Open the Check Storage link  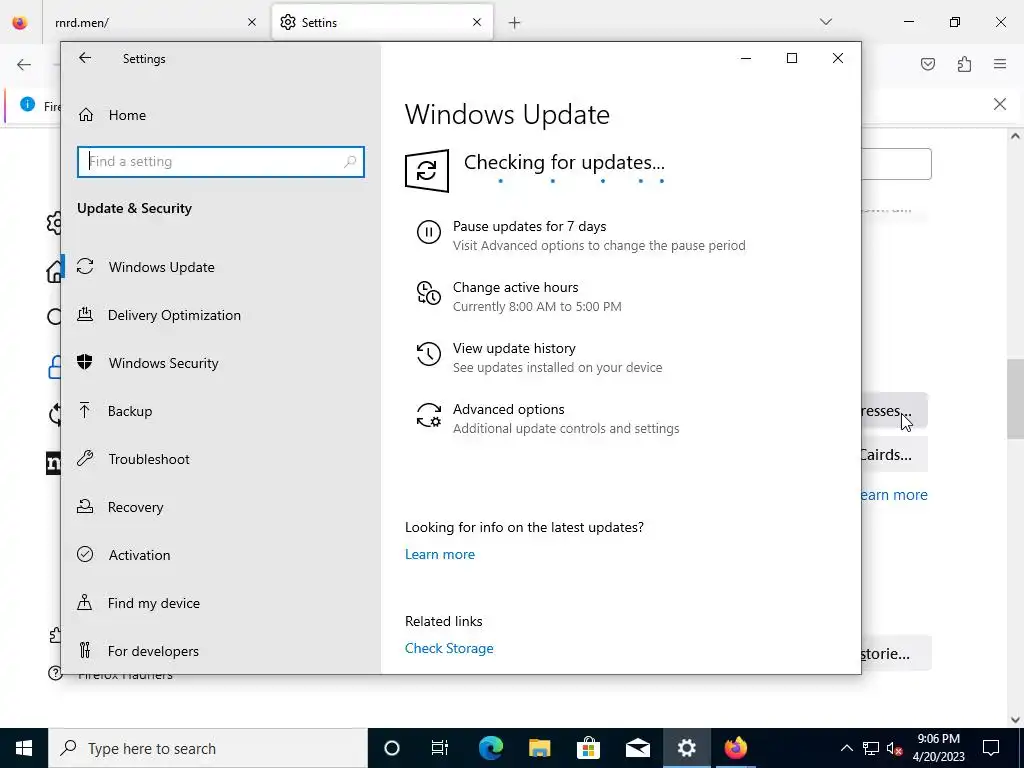[x=449, y=648]
